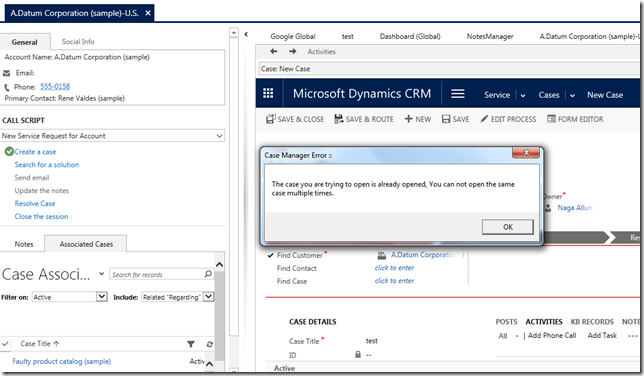Screen dimensions: 644x376
Task: Switch to the Notes tab
Action: pos(24,244)
